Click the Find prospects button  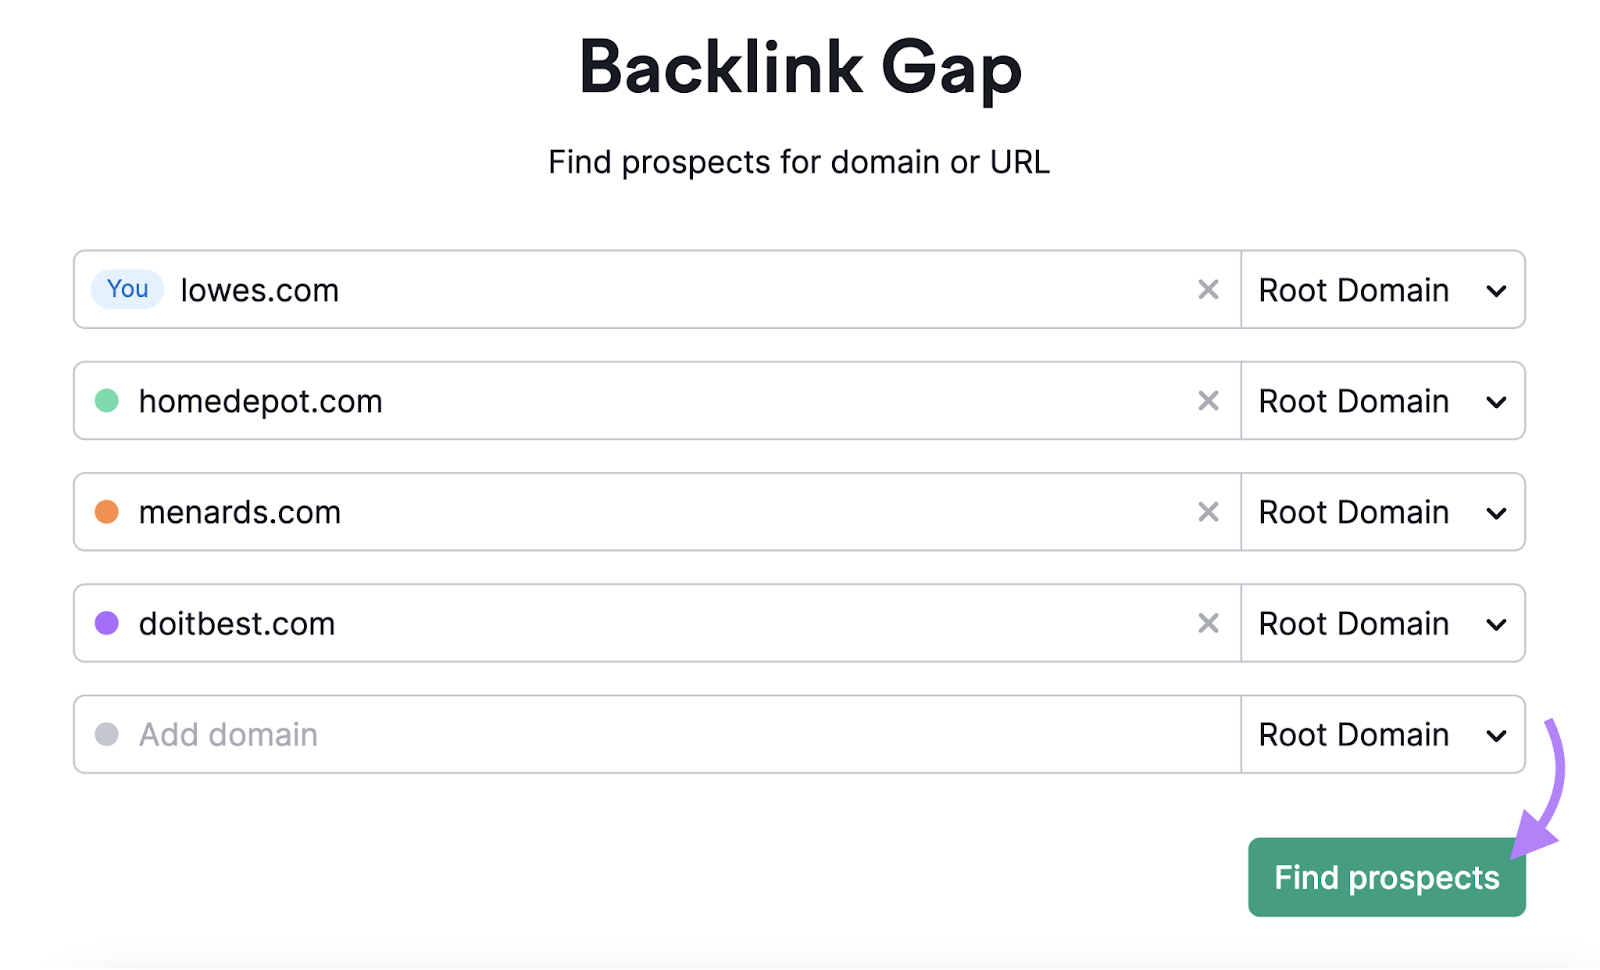1386,877
